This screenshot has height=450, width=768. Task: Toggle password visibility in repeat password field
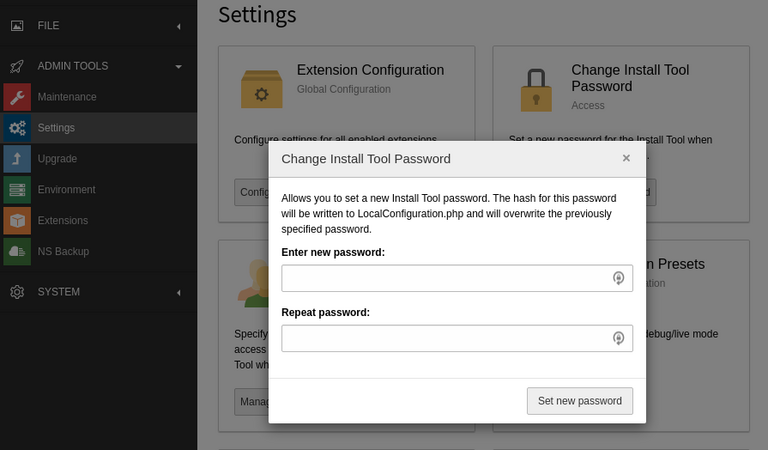pyautogui.click(x=619, y=338)
